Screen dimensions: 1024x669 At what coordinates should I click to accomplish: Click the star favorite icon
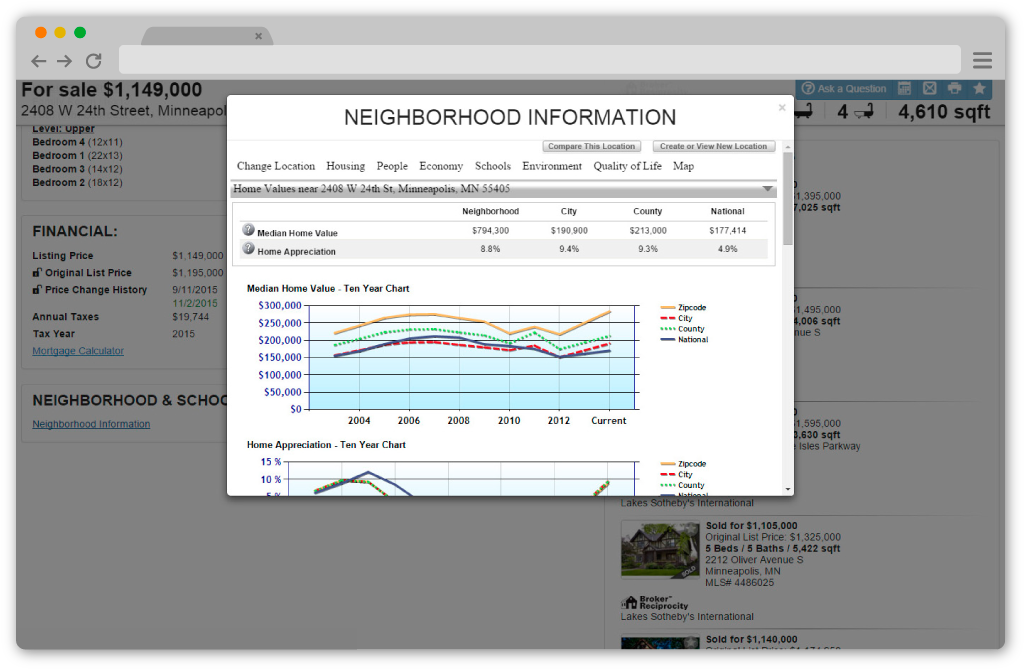point(979,89)
